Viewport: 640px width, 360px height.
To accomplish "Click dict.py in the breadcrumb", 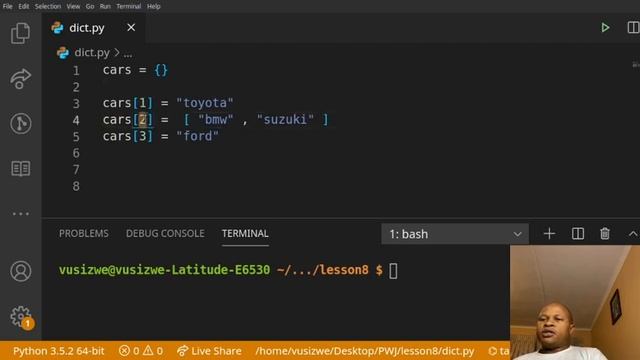I will tap(92, 53).
